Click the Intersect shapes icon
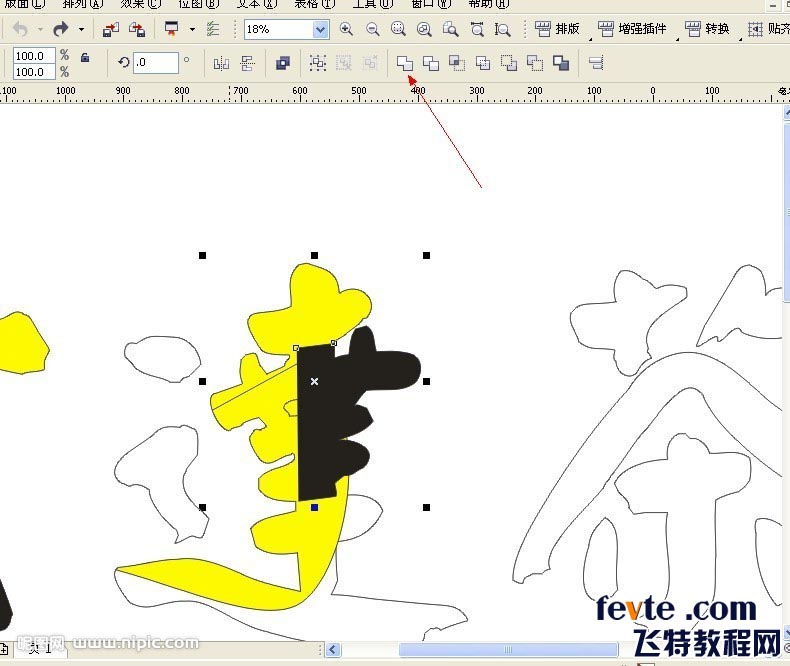Screen dimensions: 790x666 click(x=457, y=63)
